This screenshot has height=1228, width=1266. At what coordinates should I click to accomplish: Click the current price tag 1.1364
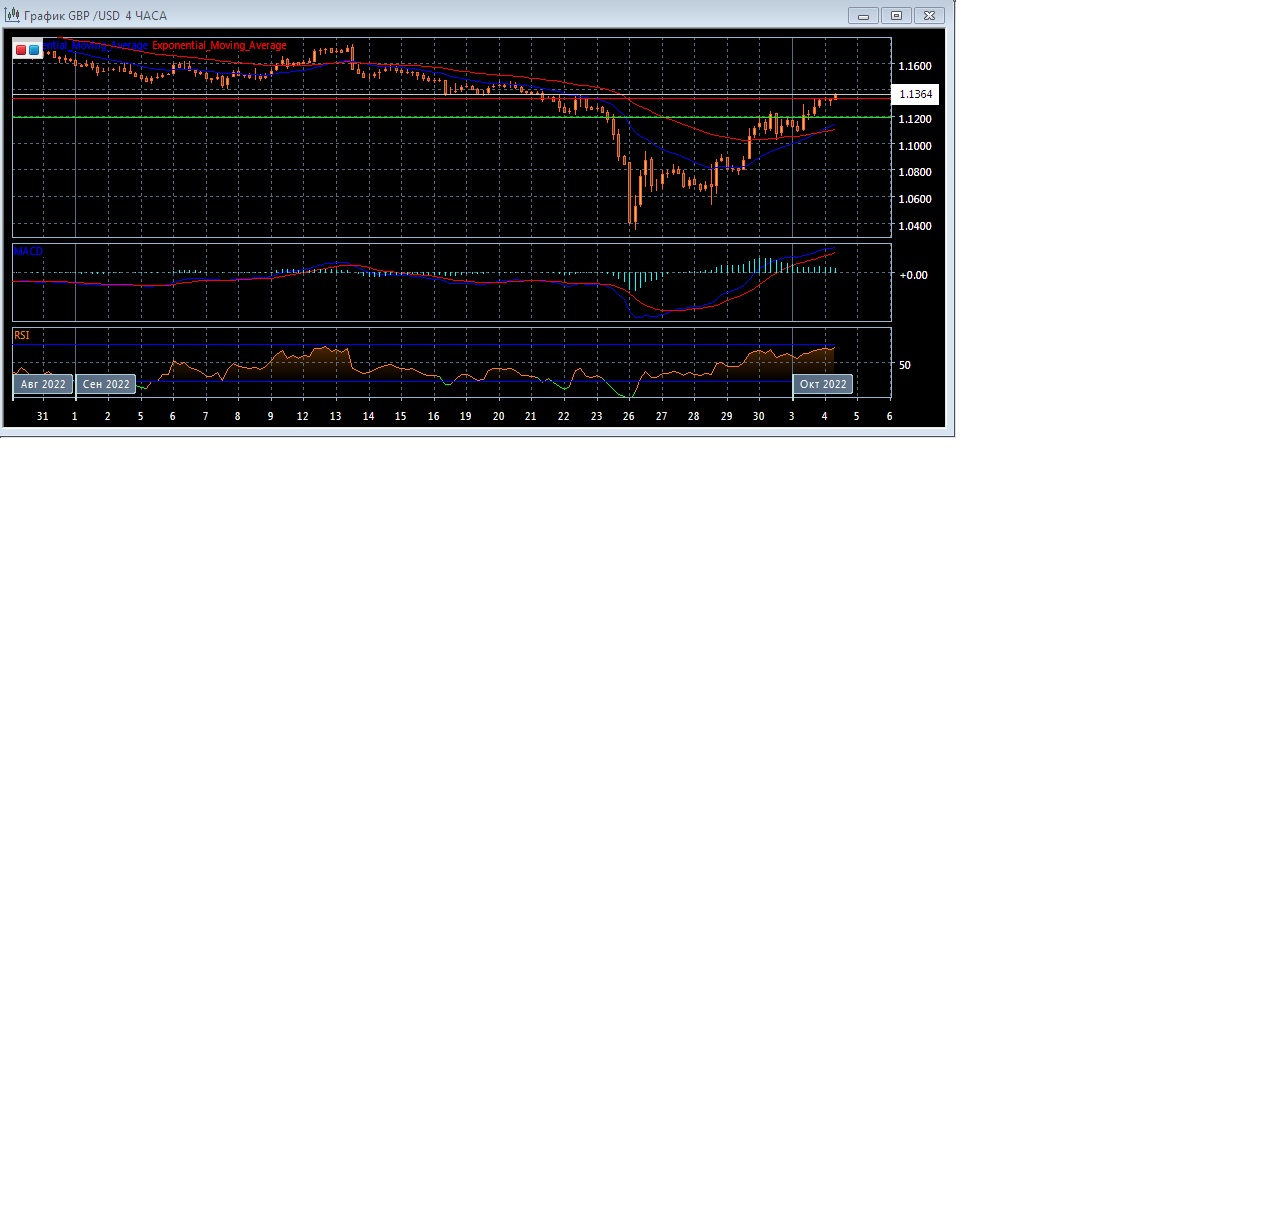[x=915, y=94]
